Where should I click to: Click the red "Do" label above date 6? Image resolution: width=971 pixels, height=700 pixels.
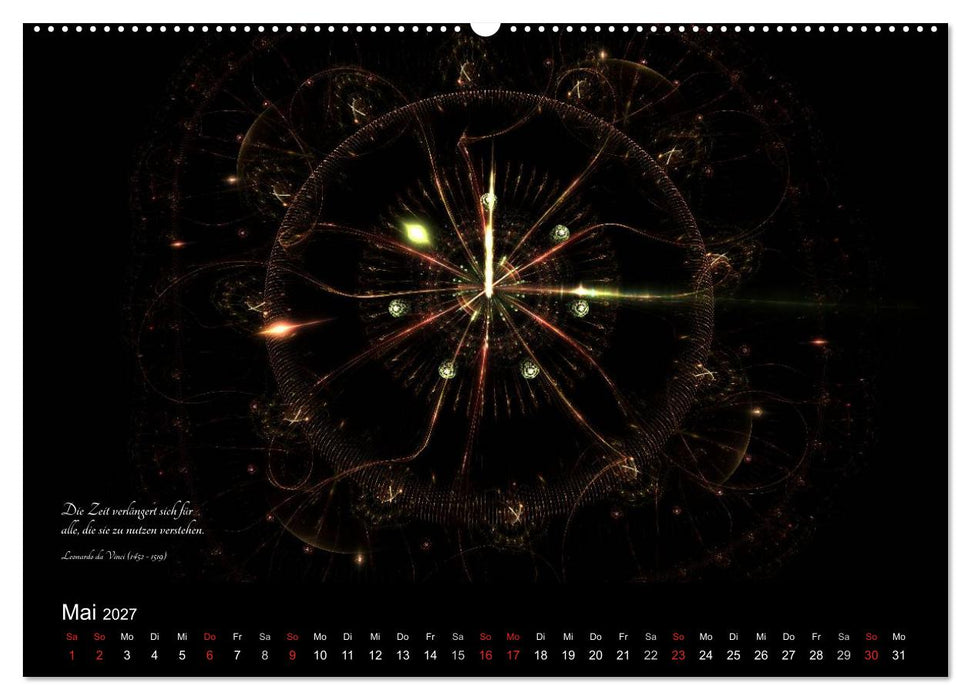209,636
